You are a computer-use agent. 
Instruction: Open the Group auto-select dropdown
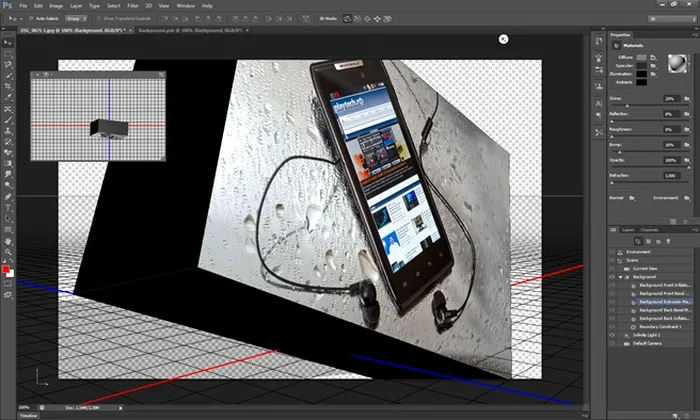(x=76, y=19)
